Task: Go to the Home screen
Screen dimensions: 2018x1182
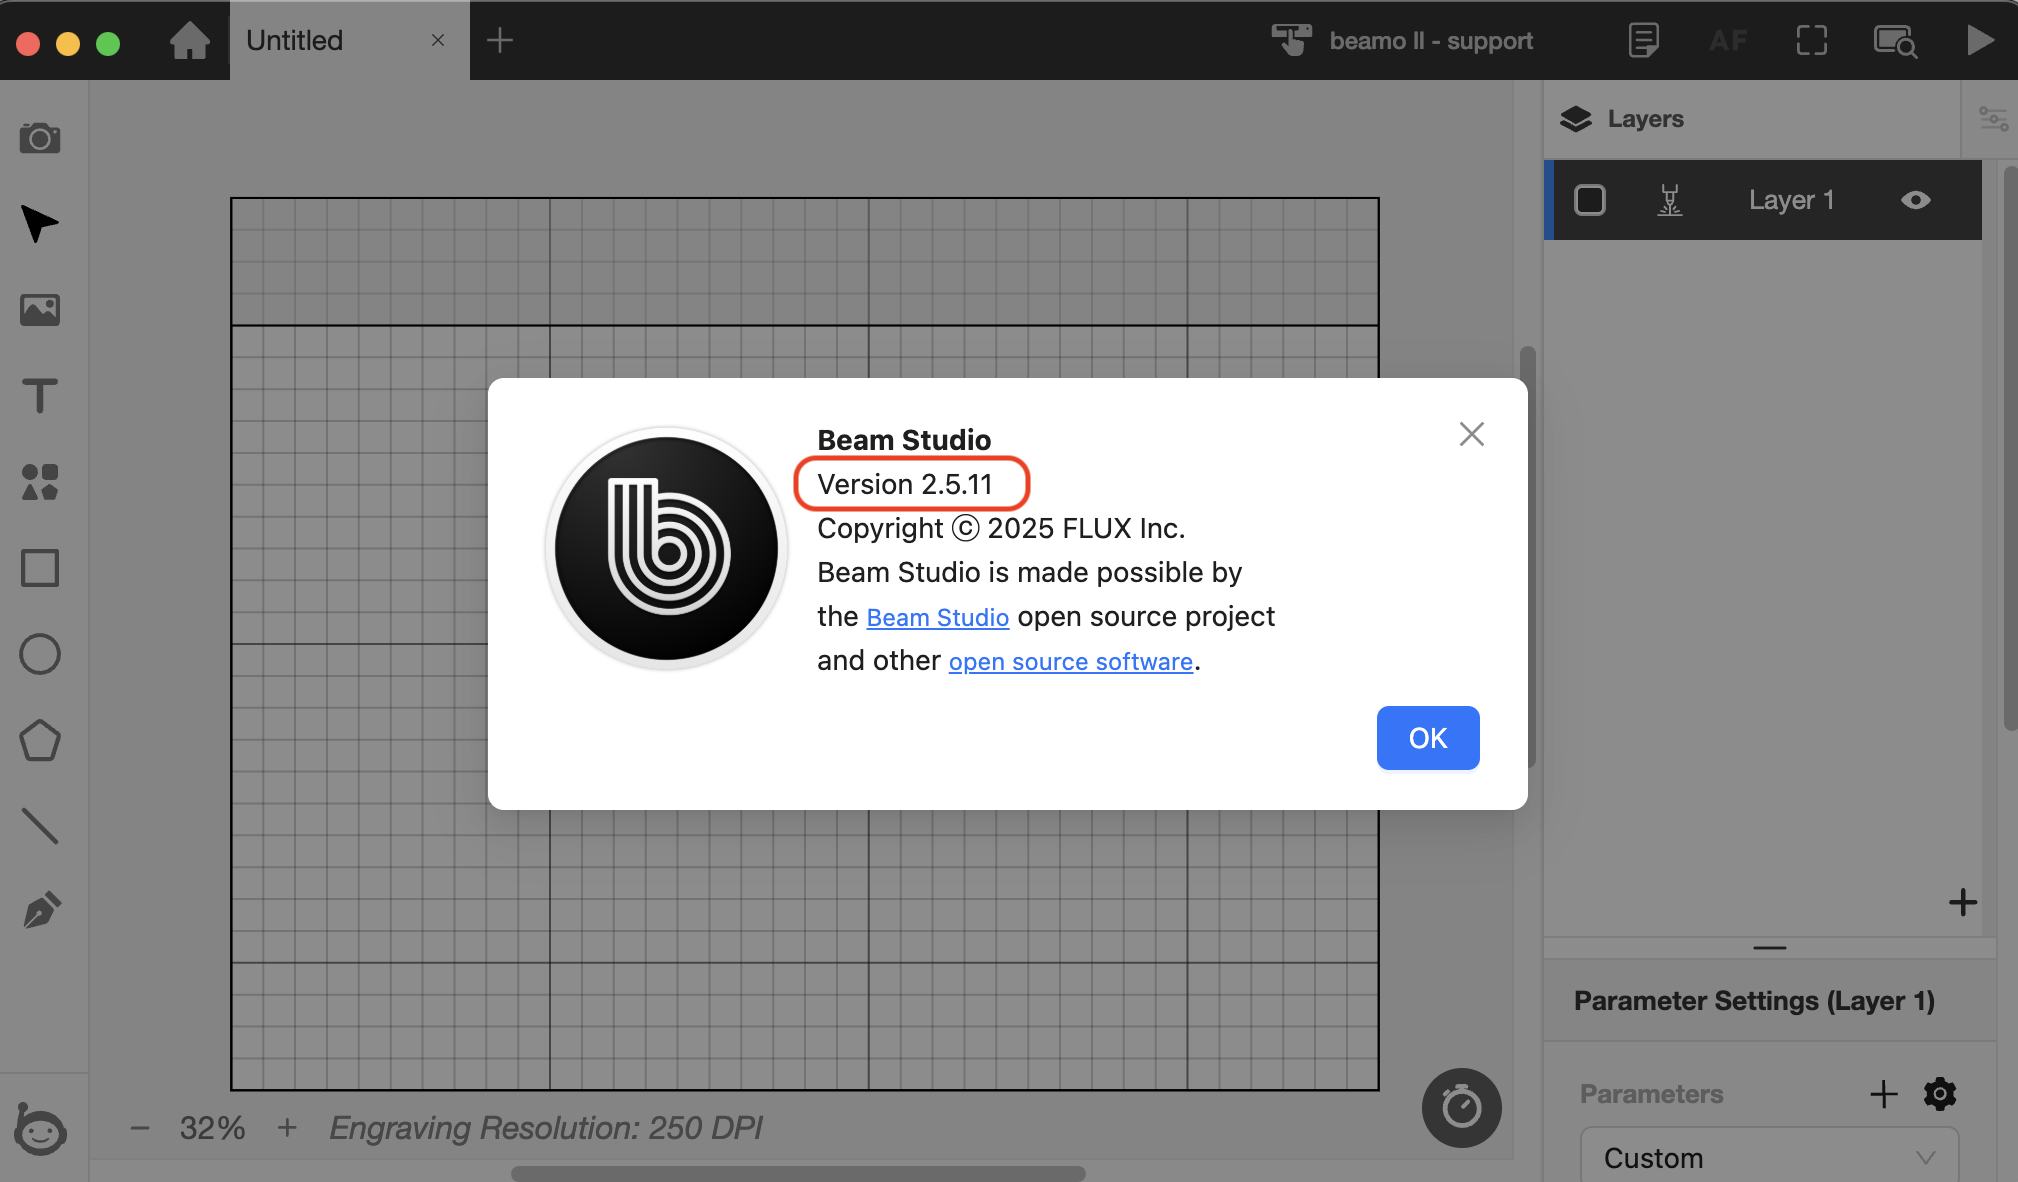Action: [189, 40]
